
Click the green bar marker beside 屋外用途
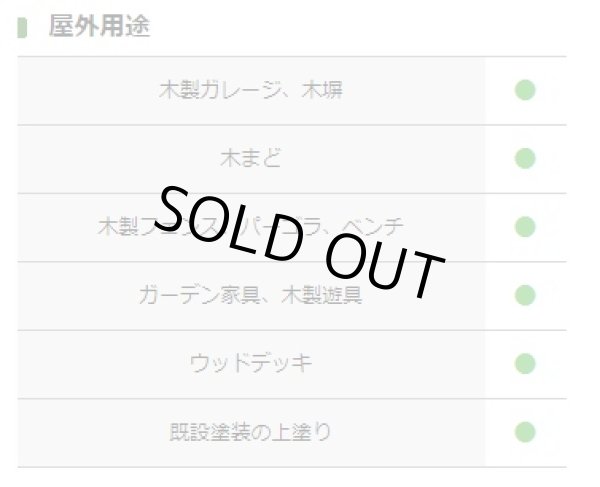[22, 27]
